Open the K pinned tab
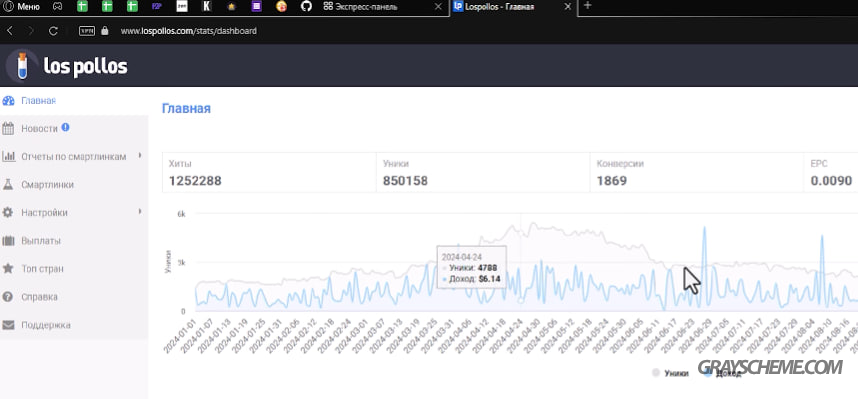Viewport: 858px width, 399px height. 207,7
